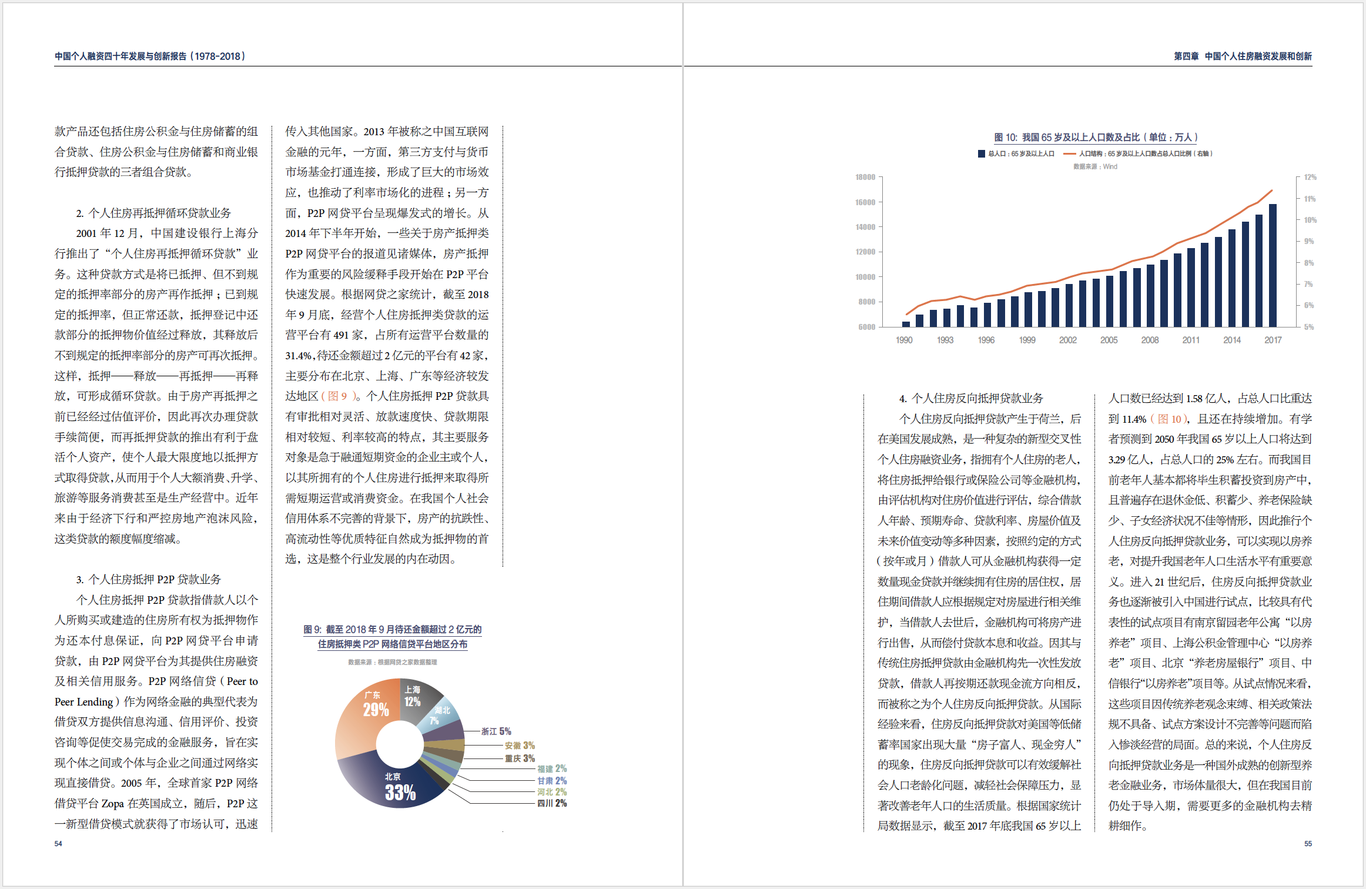The width and height of the screenshot is (1366, 889).
Task: Click page number 55
Action: [1307, 844]
